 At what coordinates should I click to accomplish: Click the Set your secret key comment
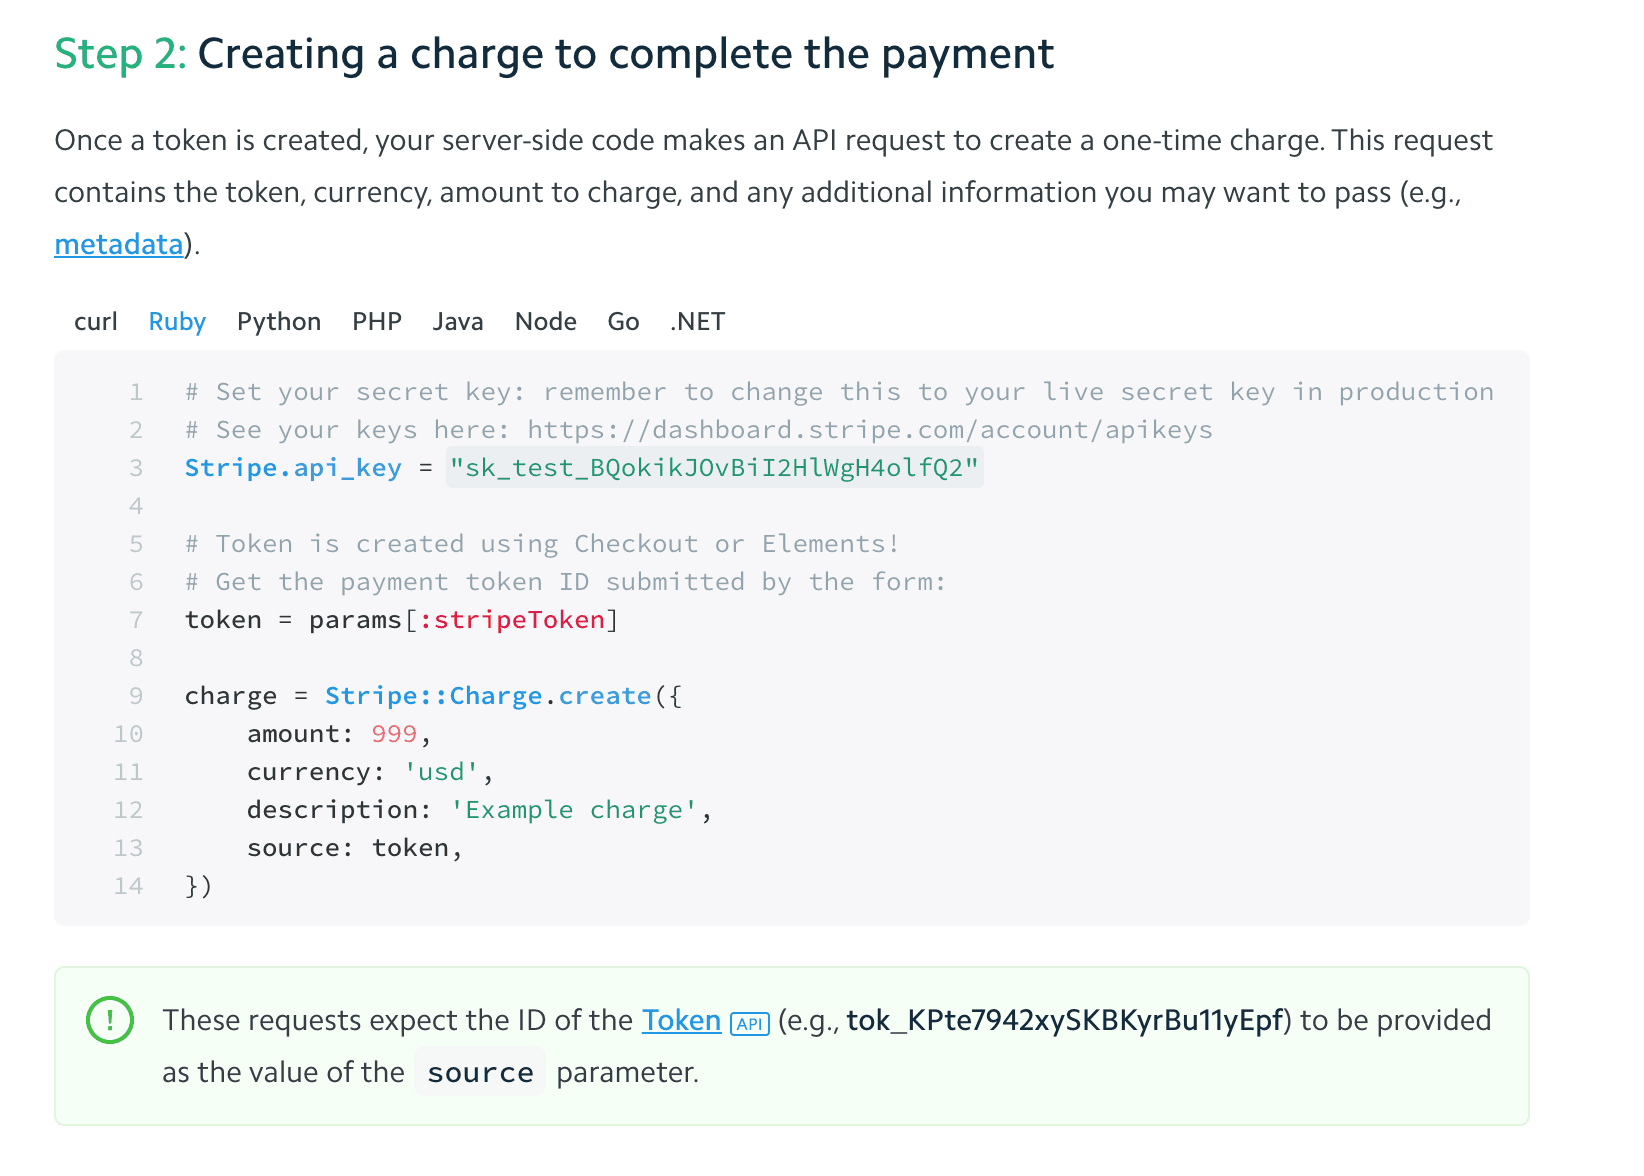pyautogui.click(x=839, y=392)
